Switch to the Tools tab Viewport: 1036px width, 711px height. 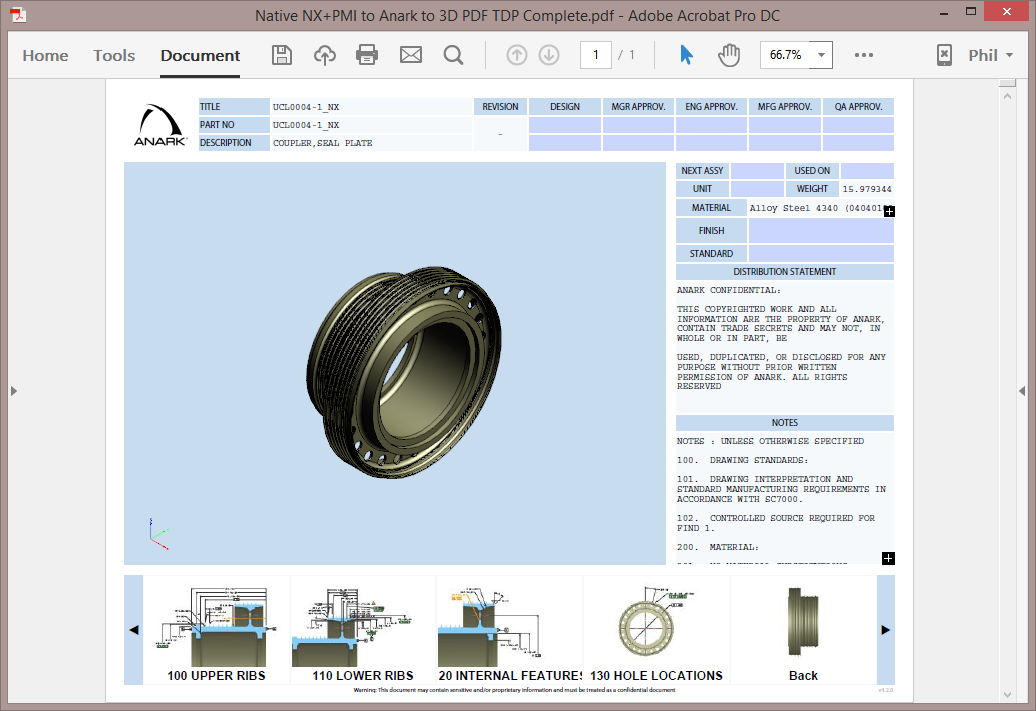pyautogui.click(x=113, y=56)
